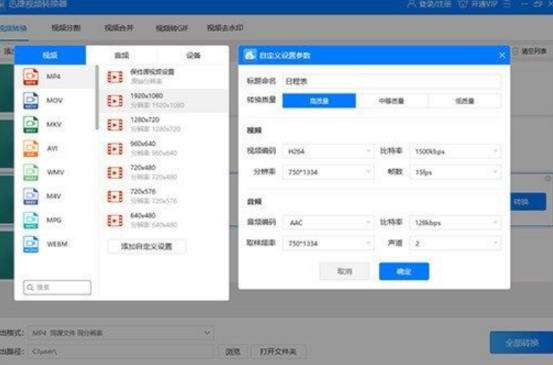Pick the MPG format icon

click(x=31, y=220)
